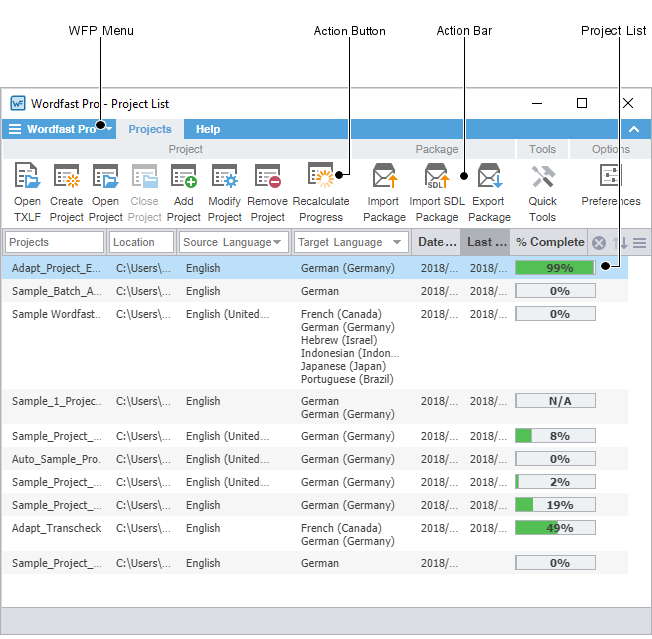Screen dimensions: 652x639
Task: Click the Projects filter input field
Action: point(54,242)
